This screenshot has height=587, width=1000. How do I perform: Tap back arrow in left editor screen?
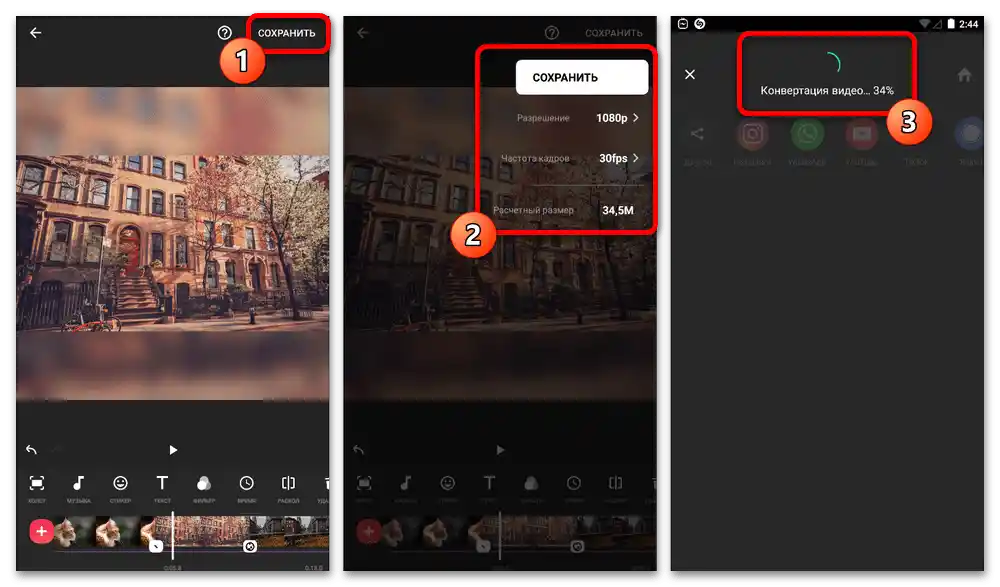point(36,33)
